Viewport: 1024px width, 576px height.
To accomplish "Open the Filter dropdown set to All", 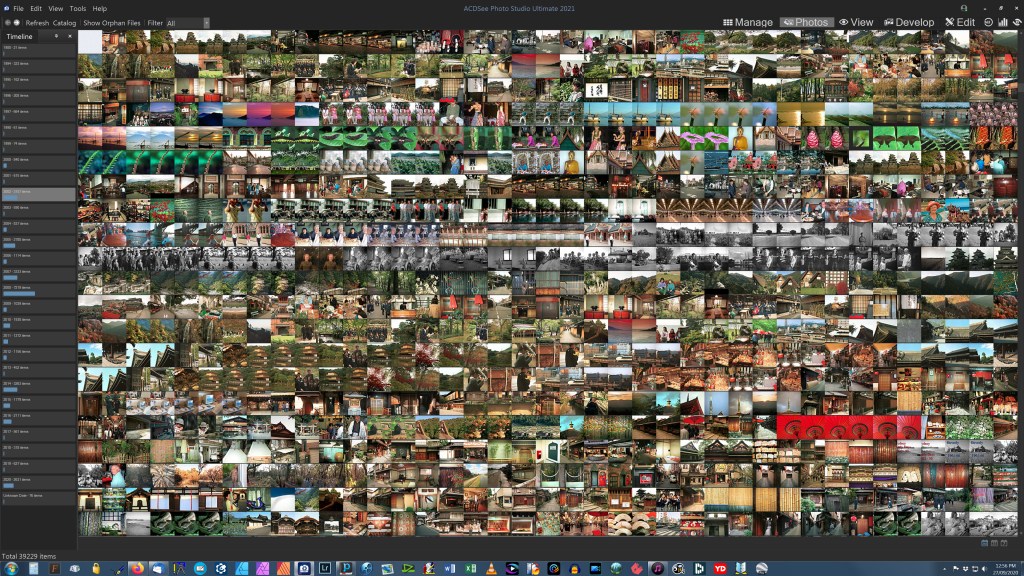I will pos(188,22).
